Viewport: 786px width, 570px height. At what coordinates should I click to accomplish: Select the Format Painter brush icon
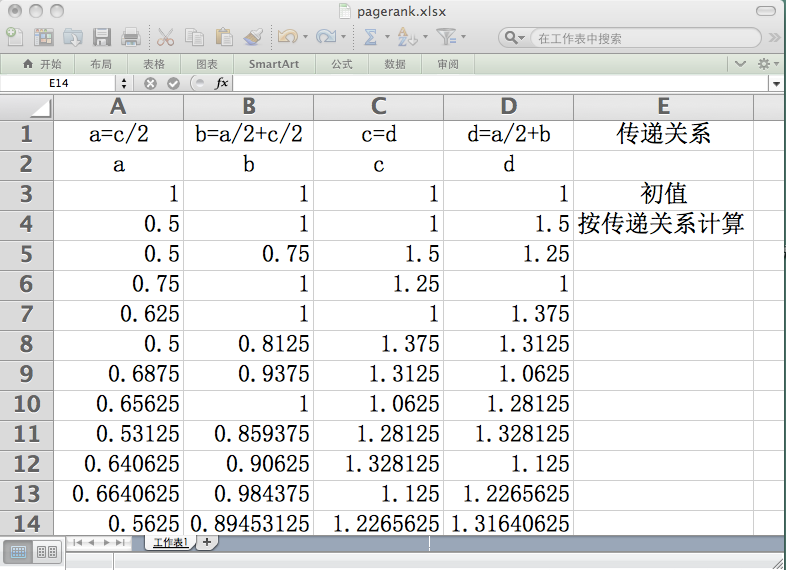(253, 38)
